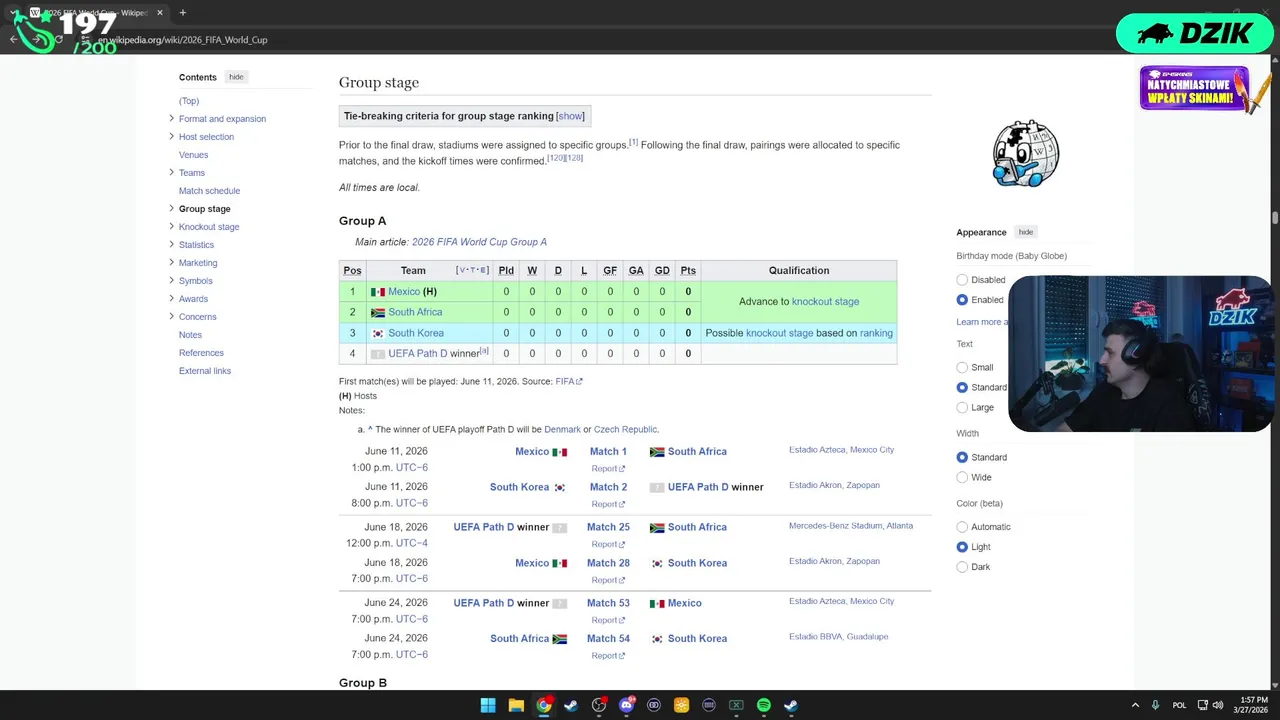
Task: Click the browser back arrow
Action: coord(14,40)
